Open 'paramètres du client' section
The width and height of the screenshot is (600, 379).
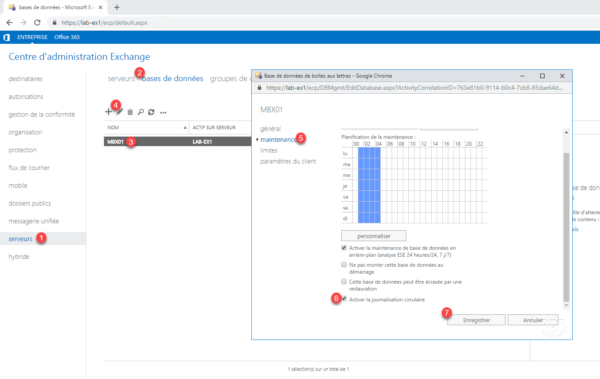point(288,161)
